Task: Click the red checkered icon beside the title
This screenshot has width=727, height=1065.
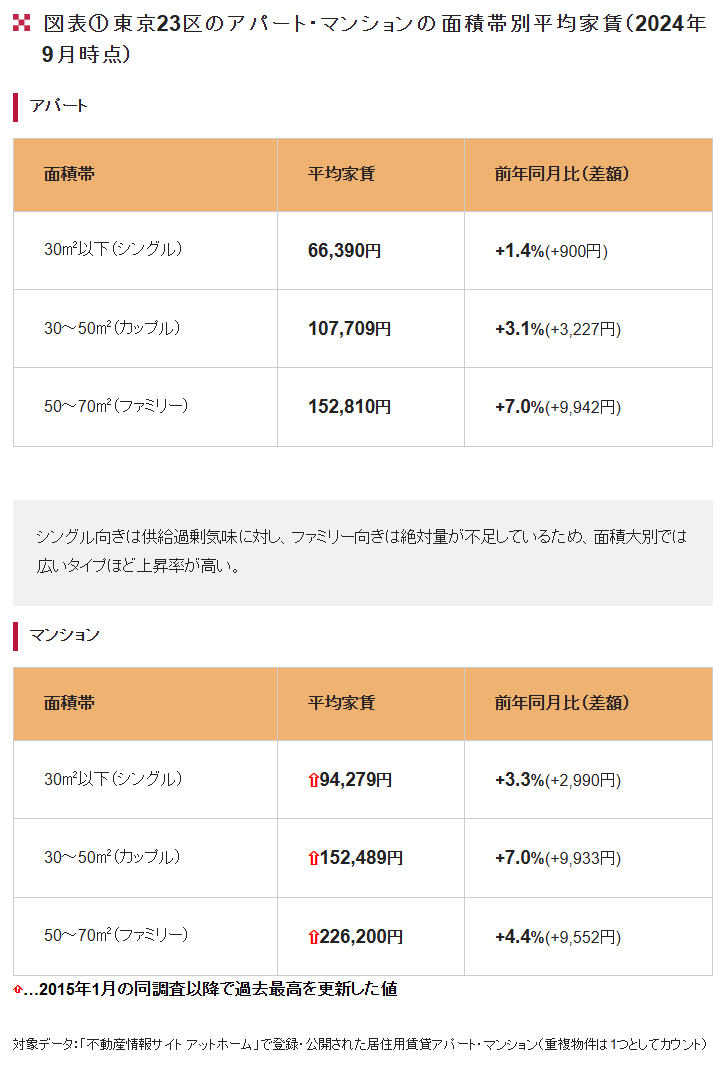Action: tap(21, 22)
